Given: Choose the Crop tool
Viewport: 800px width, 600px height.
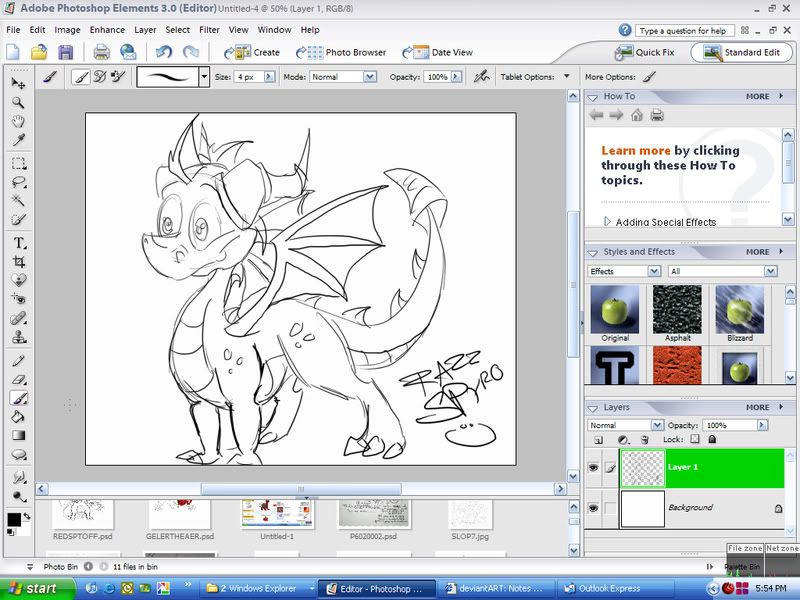Looking at the screenshot, I should coord(19,262).
